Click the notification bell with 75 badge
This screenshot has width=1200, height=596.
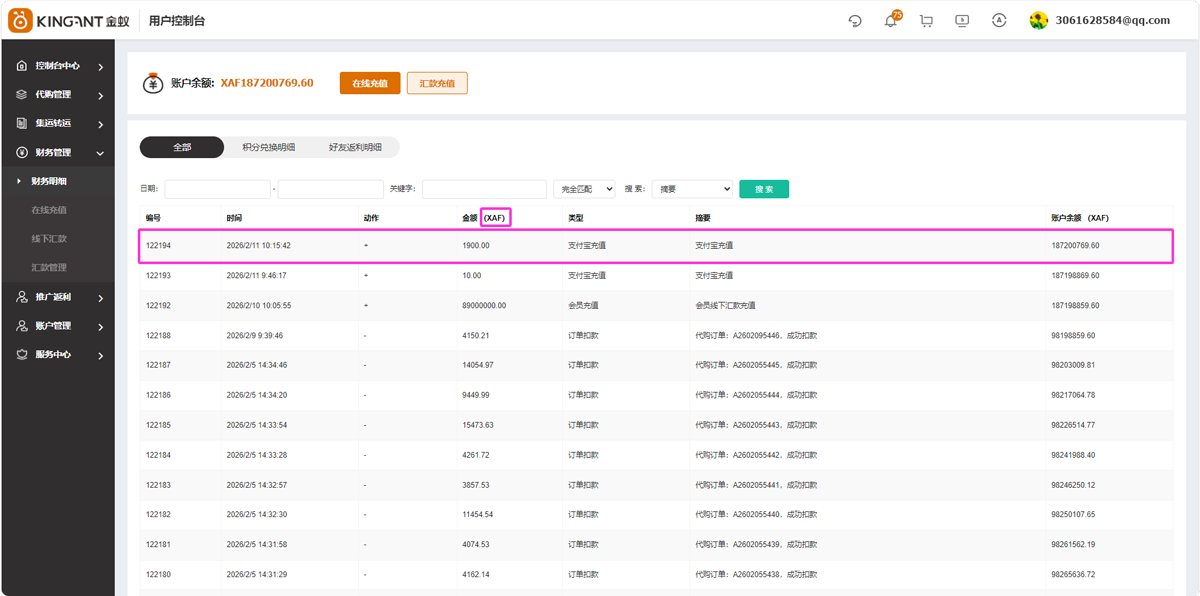pyautogui.click(x=890, y=21)
